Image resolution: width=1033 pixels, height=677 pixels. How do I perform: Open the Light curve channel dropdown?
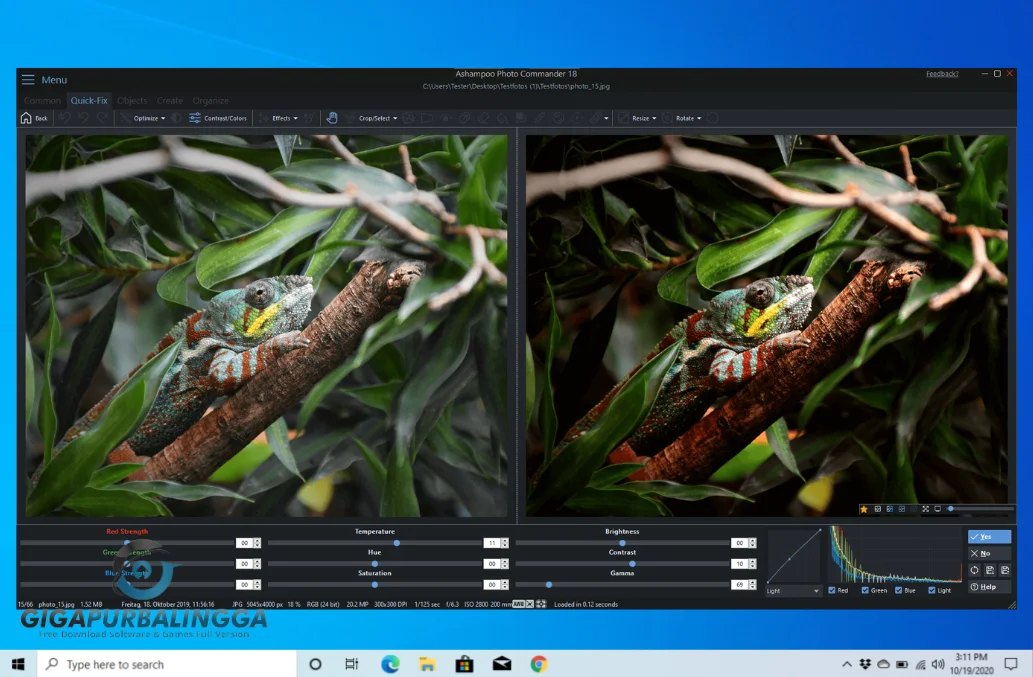click(x=794, y=591)
